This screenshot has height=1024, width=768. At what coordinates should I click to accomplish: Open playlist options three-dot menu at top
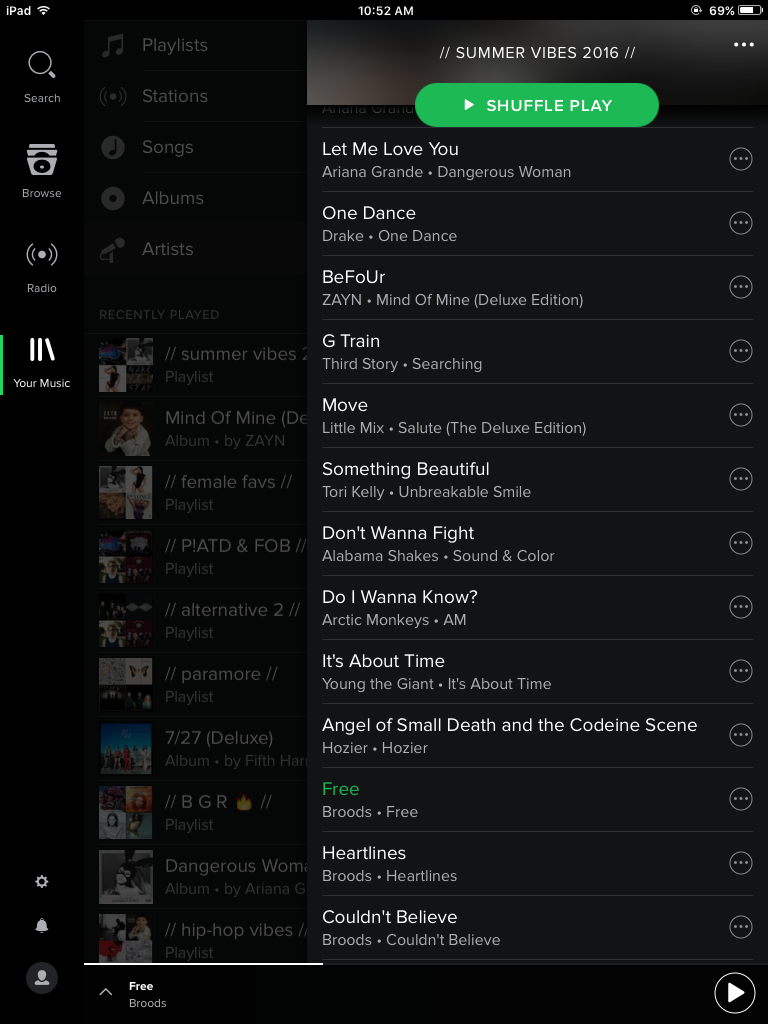click(743, 44)
